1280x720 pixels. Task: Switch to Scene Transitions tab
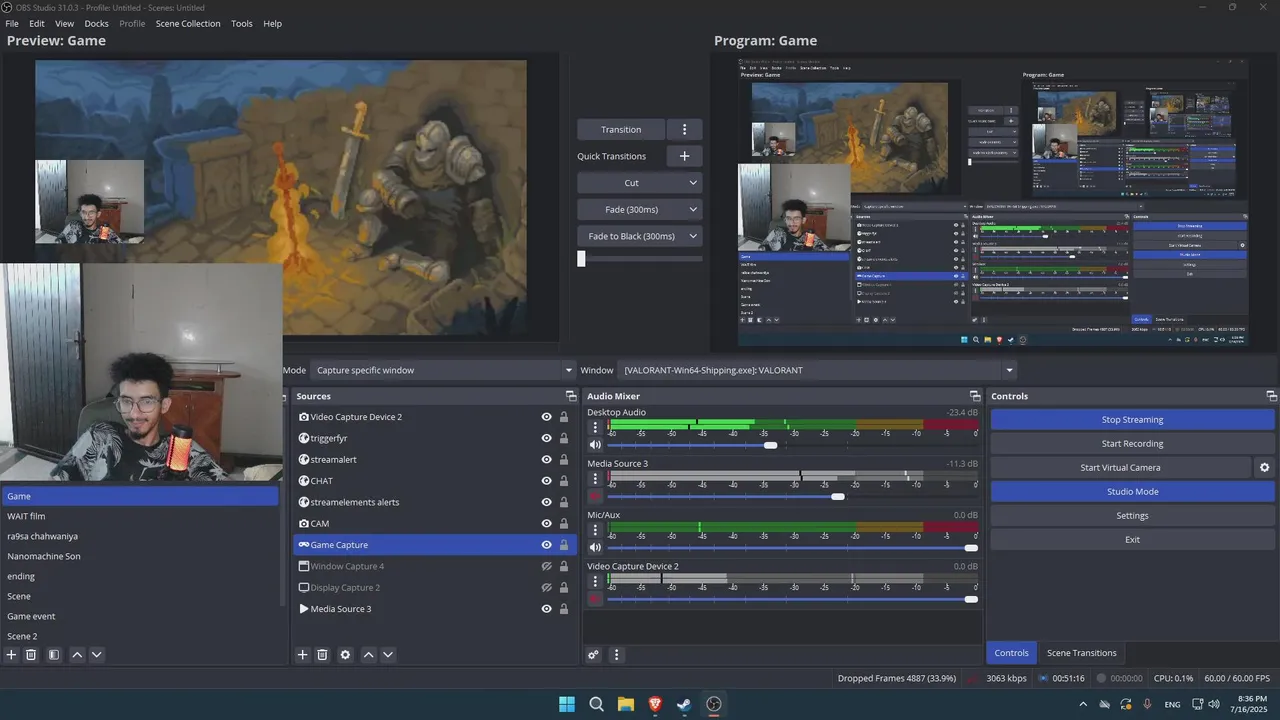tap(1081, 653)
